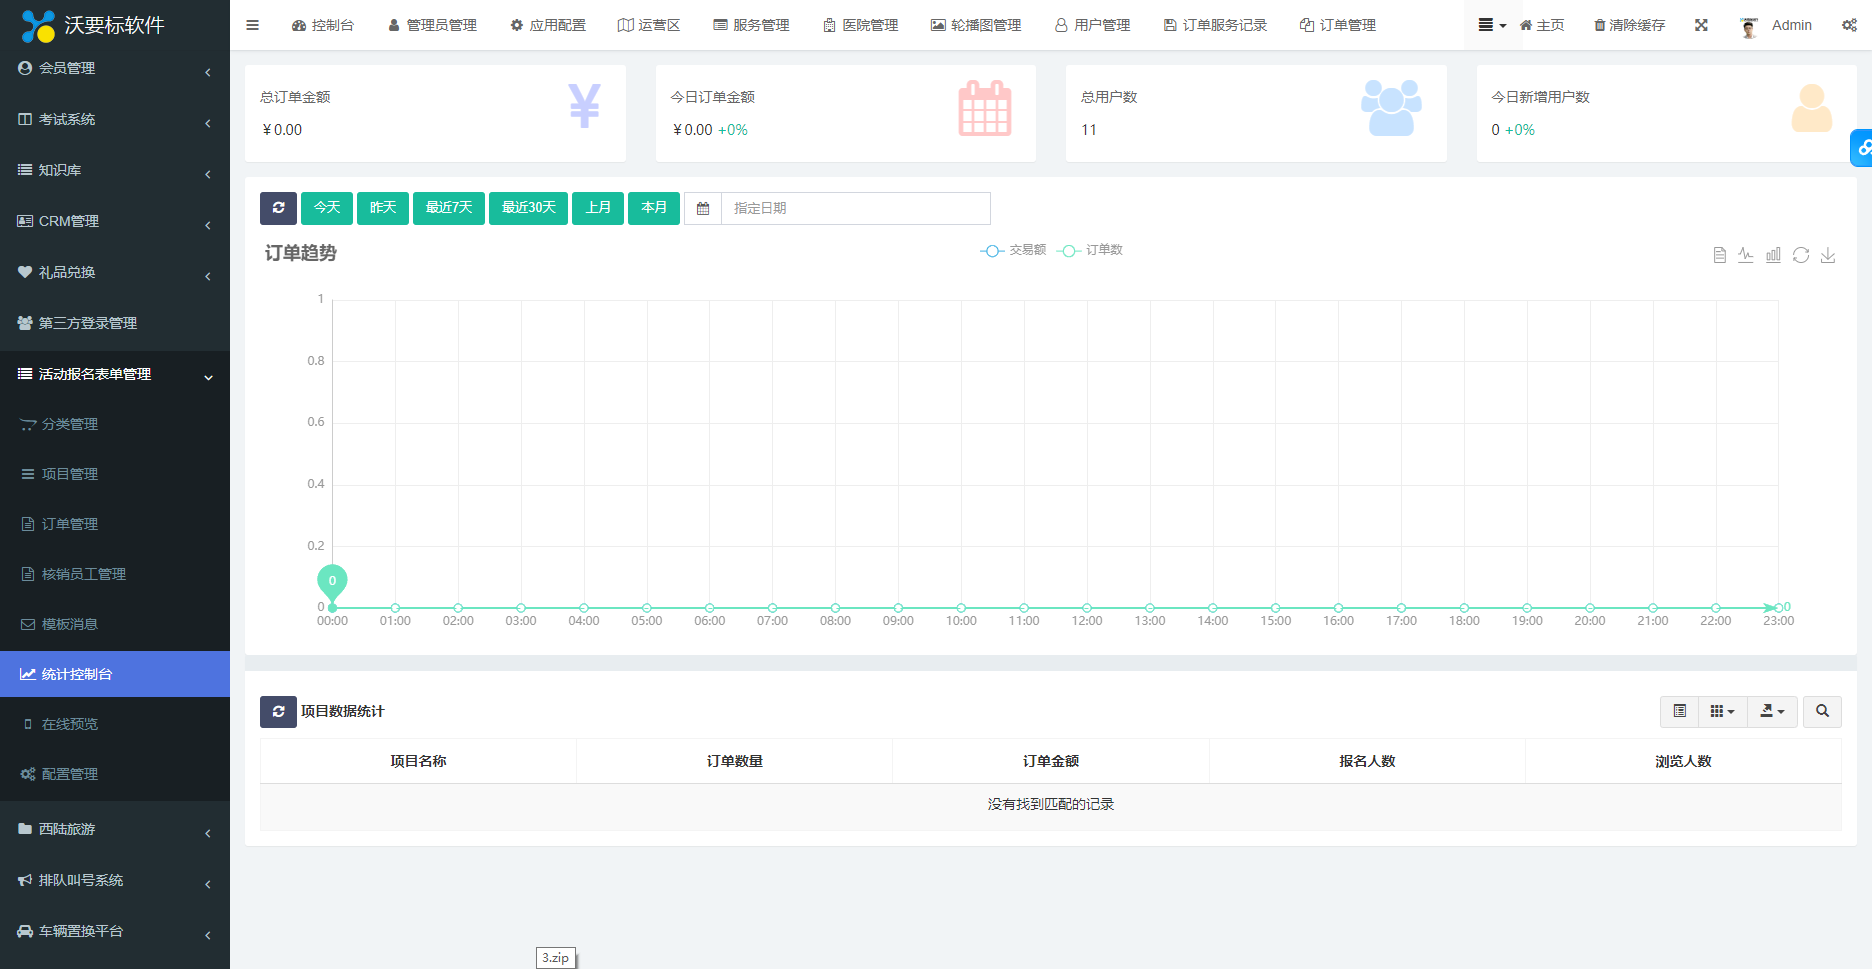
Task: Open 订单管理 in the top navigation
Action: coord(1338,25)
